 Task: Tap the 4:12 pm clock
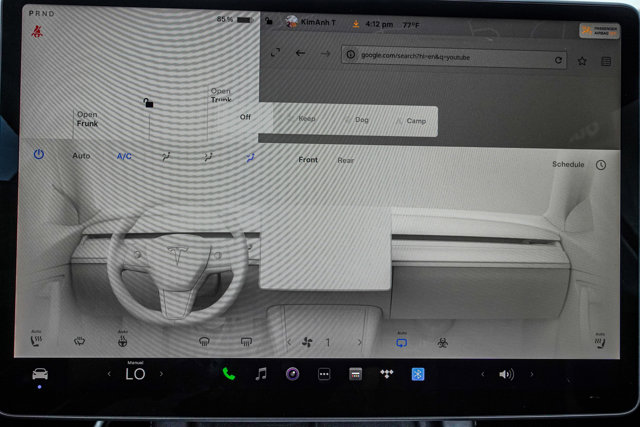pyautogui.click(x=379, y=24)
